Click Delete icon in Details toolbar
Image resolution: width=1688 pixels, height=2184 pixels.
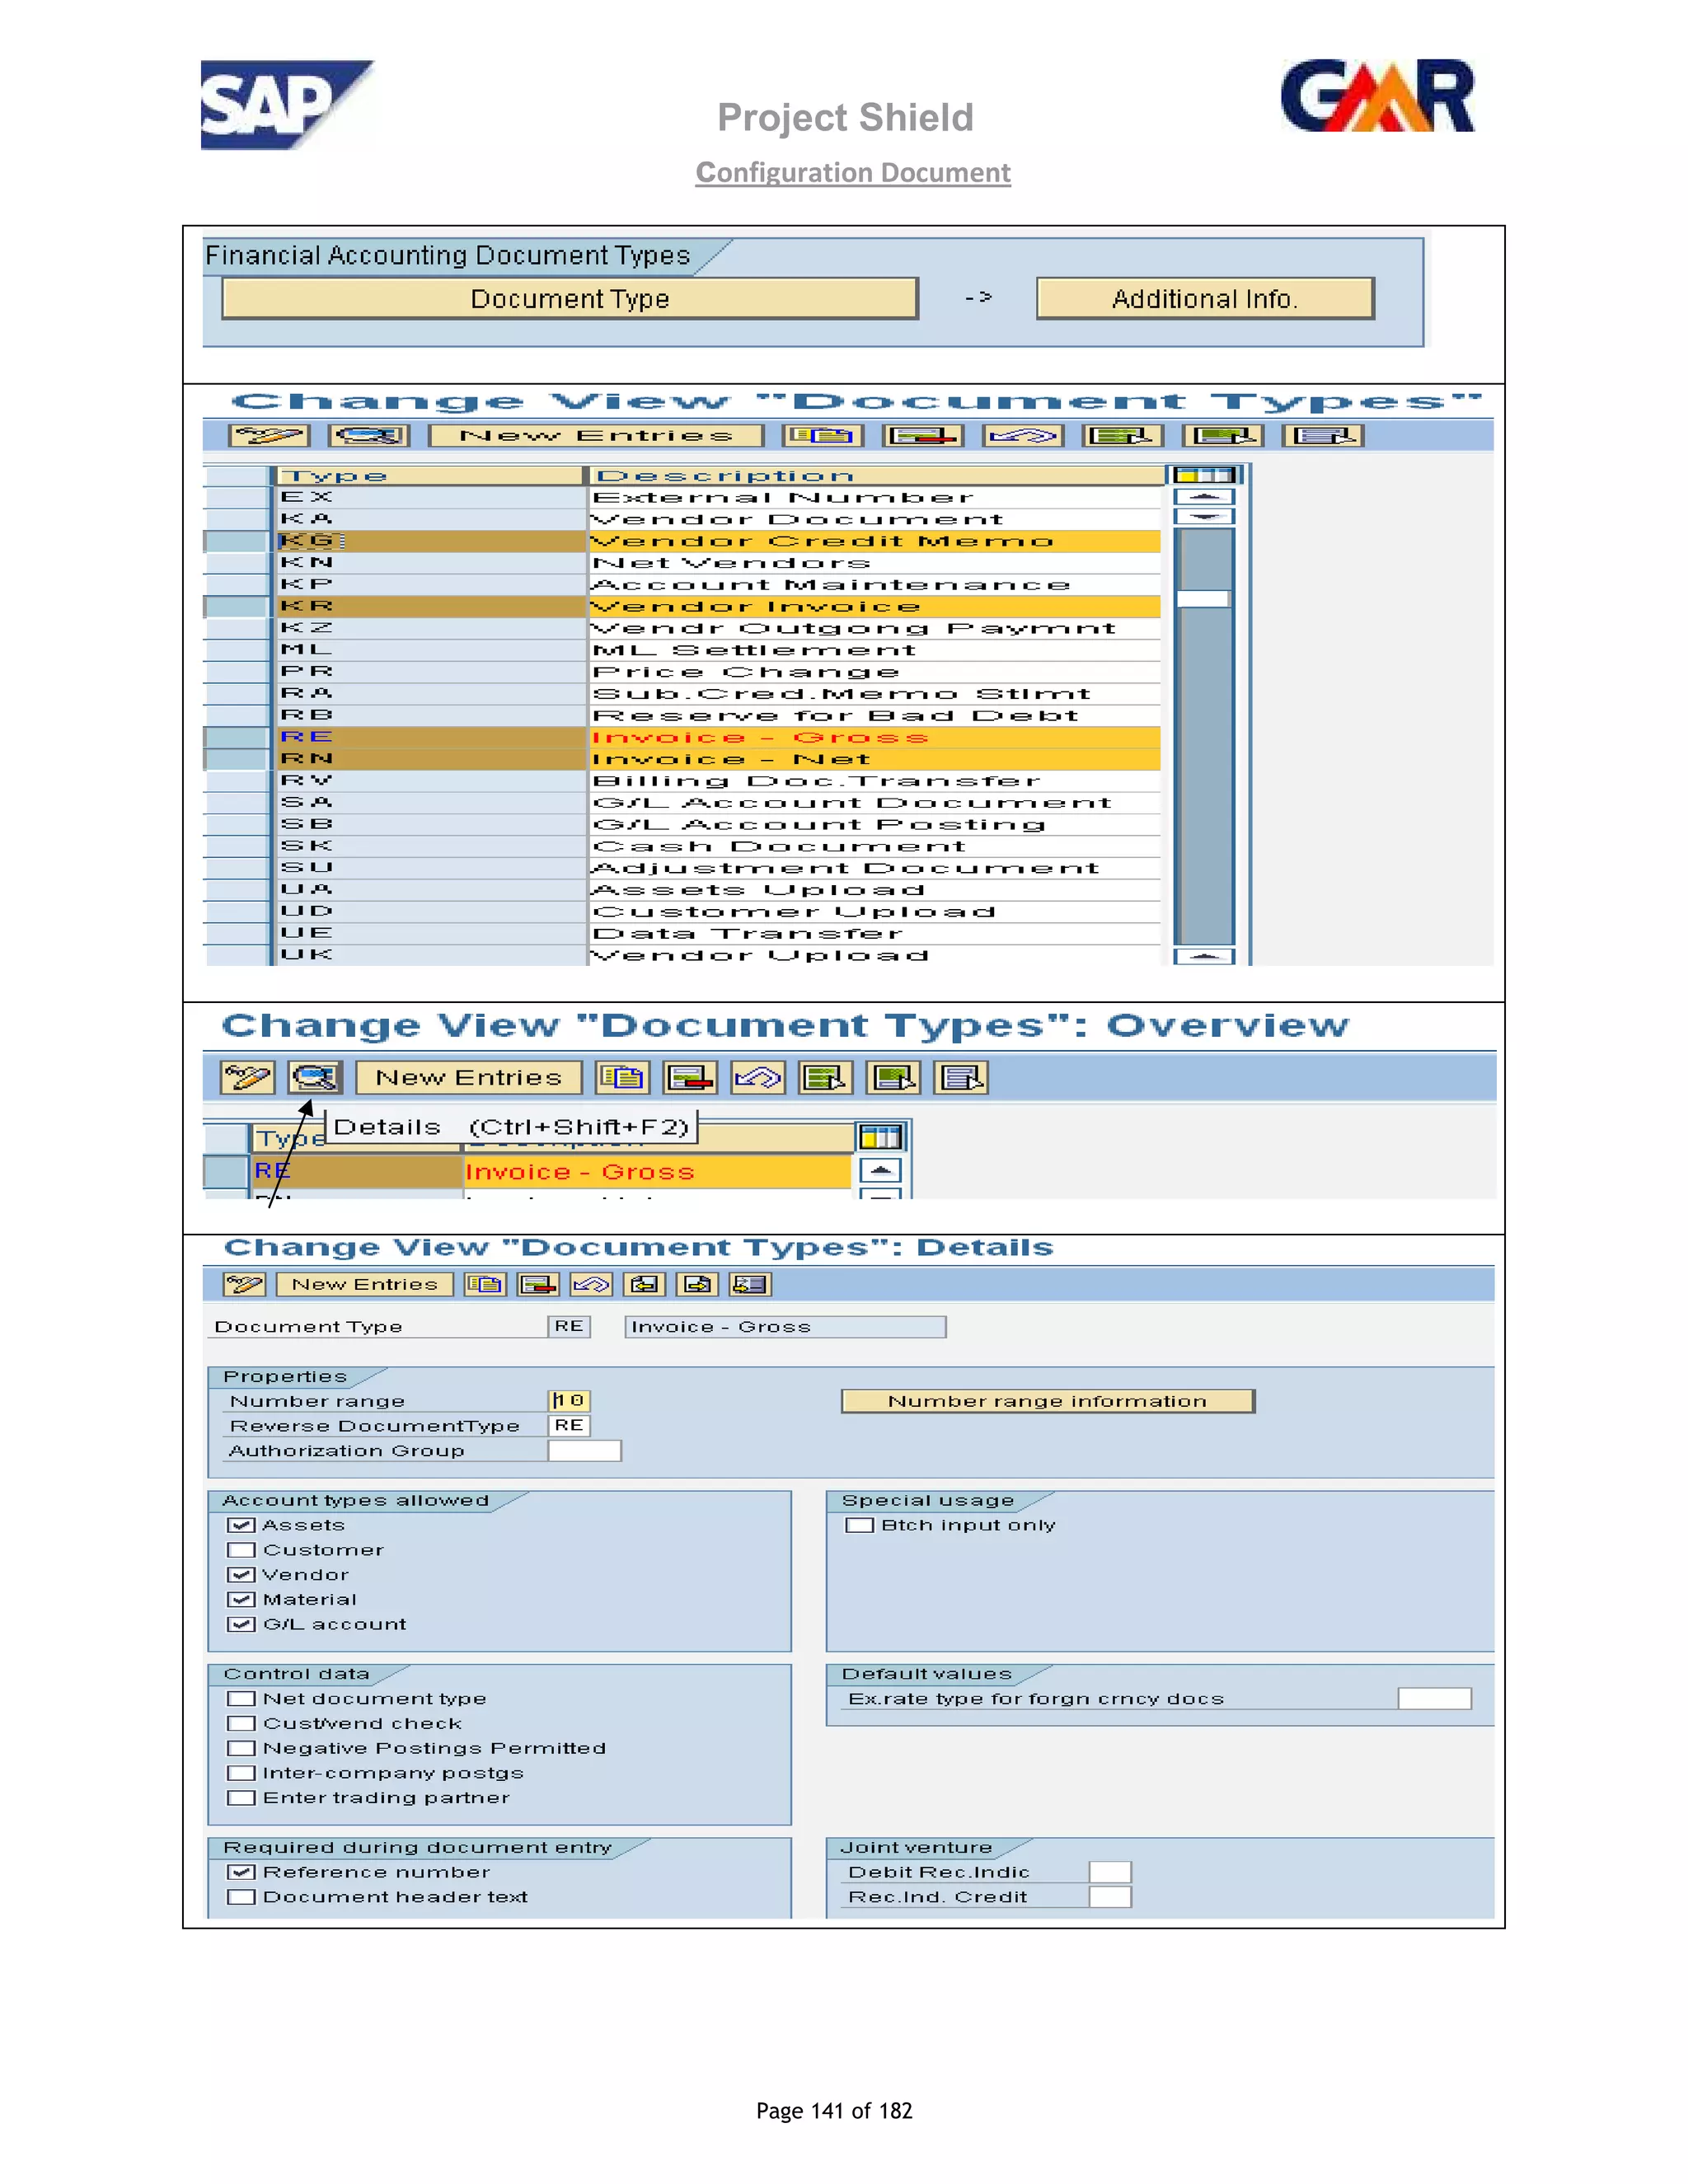point(538,1285)
